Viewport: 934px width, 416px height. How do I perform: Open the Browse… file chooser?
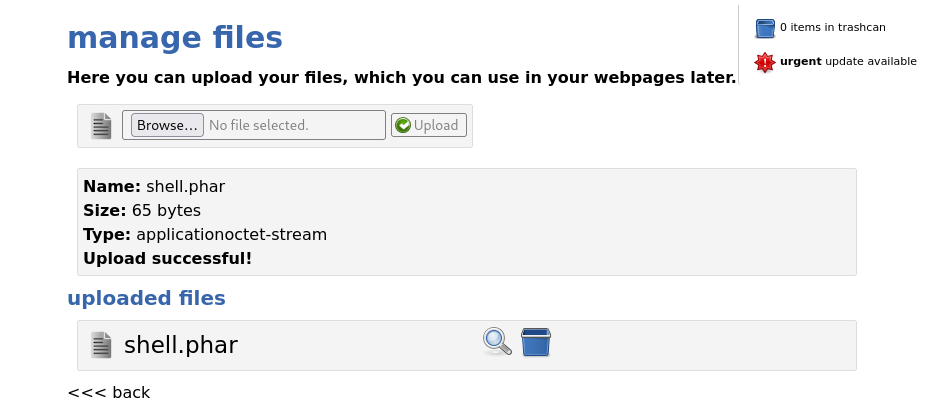pos(167,125)
